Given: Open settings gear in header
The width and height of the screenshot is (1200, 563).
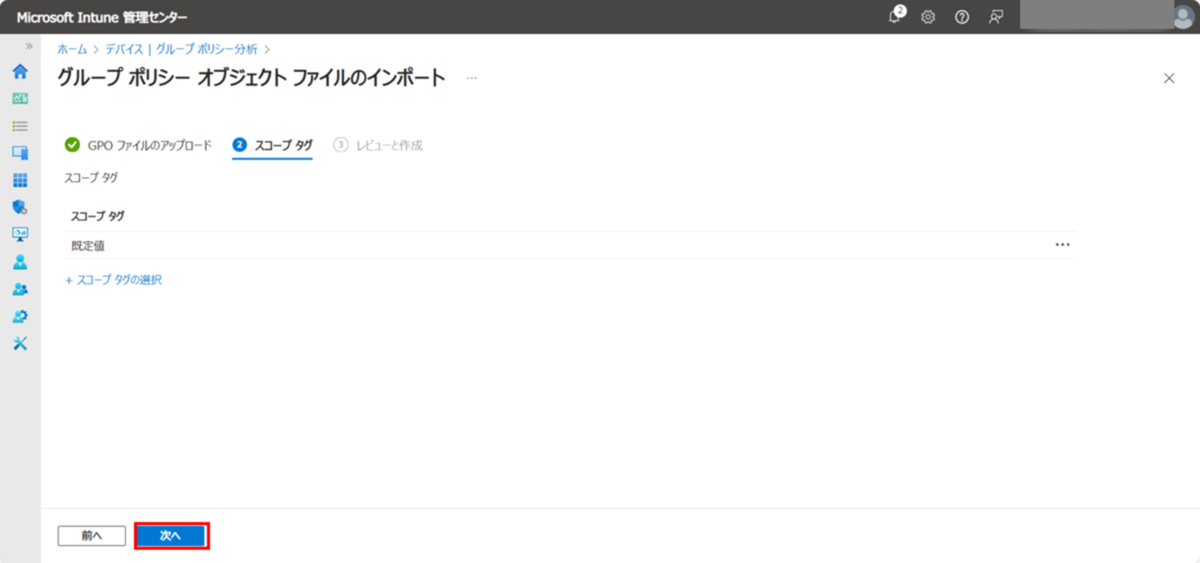Looking at the screenshot, I should [928, 17].
